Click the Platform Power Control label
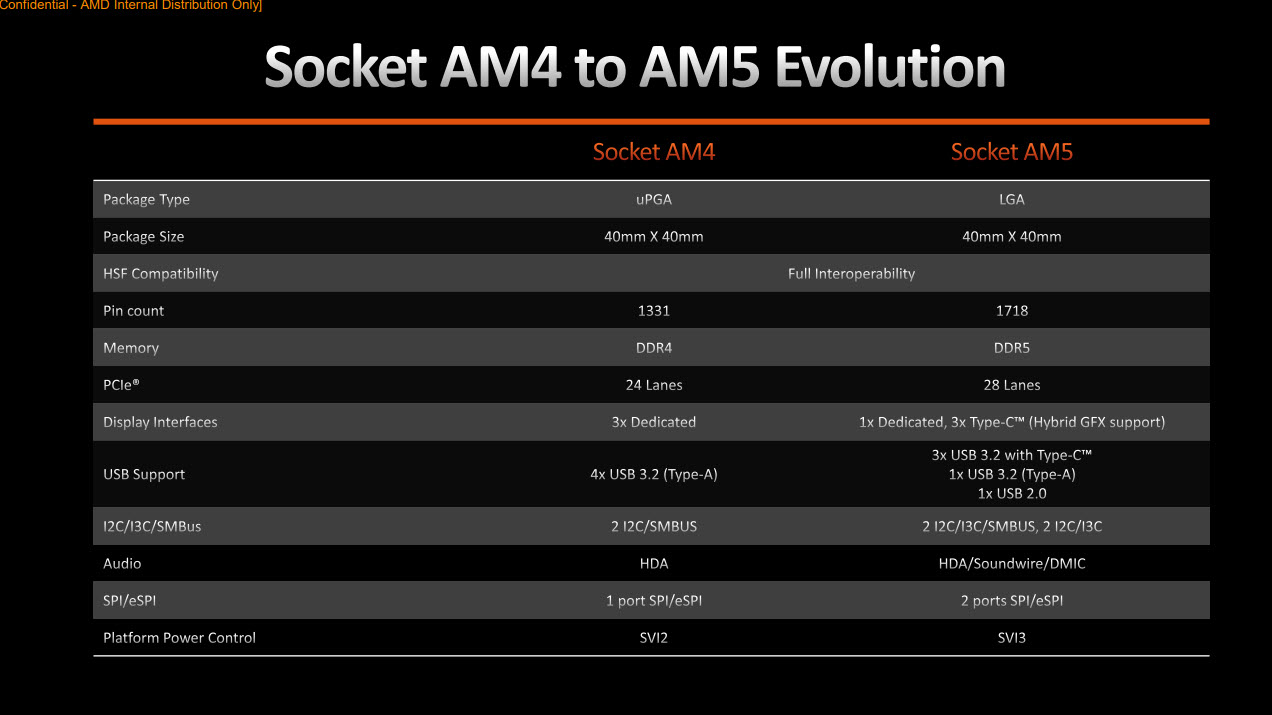The image size is (1272, 715). [179, 638]
